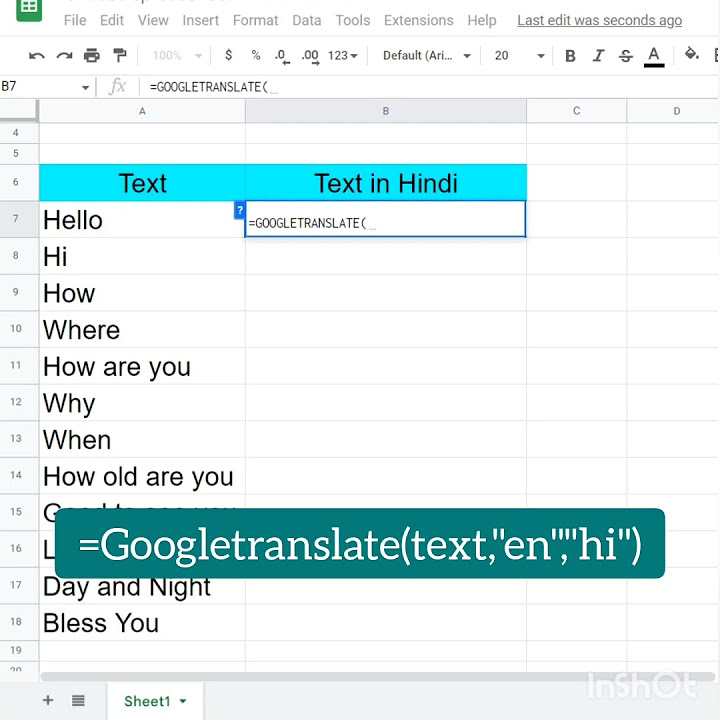
Task: Format as percent icon
Action: click(x=256, y=56)
